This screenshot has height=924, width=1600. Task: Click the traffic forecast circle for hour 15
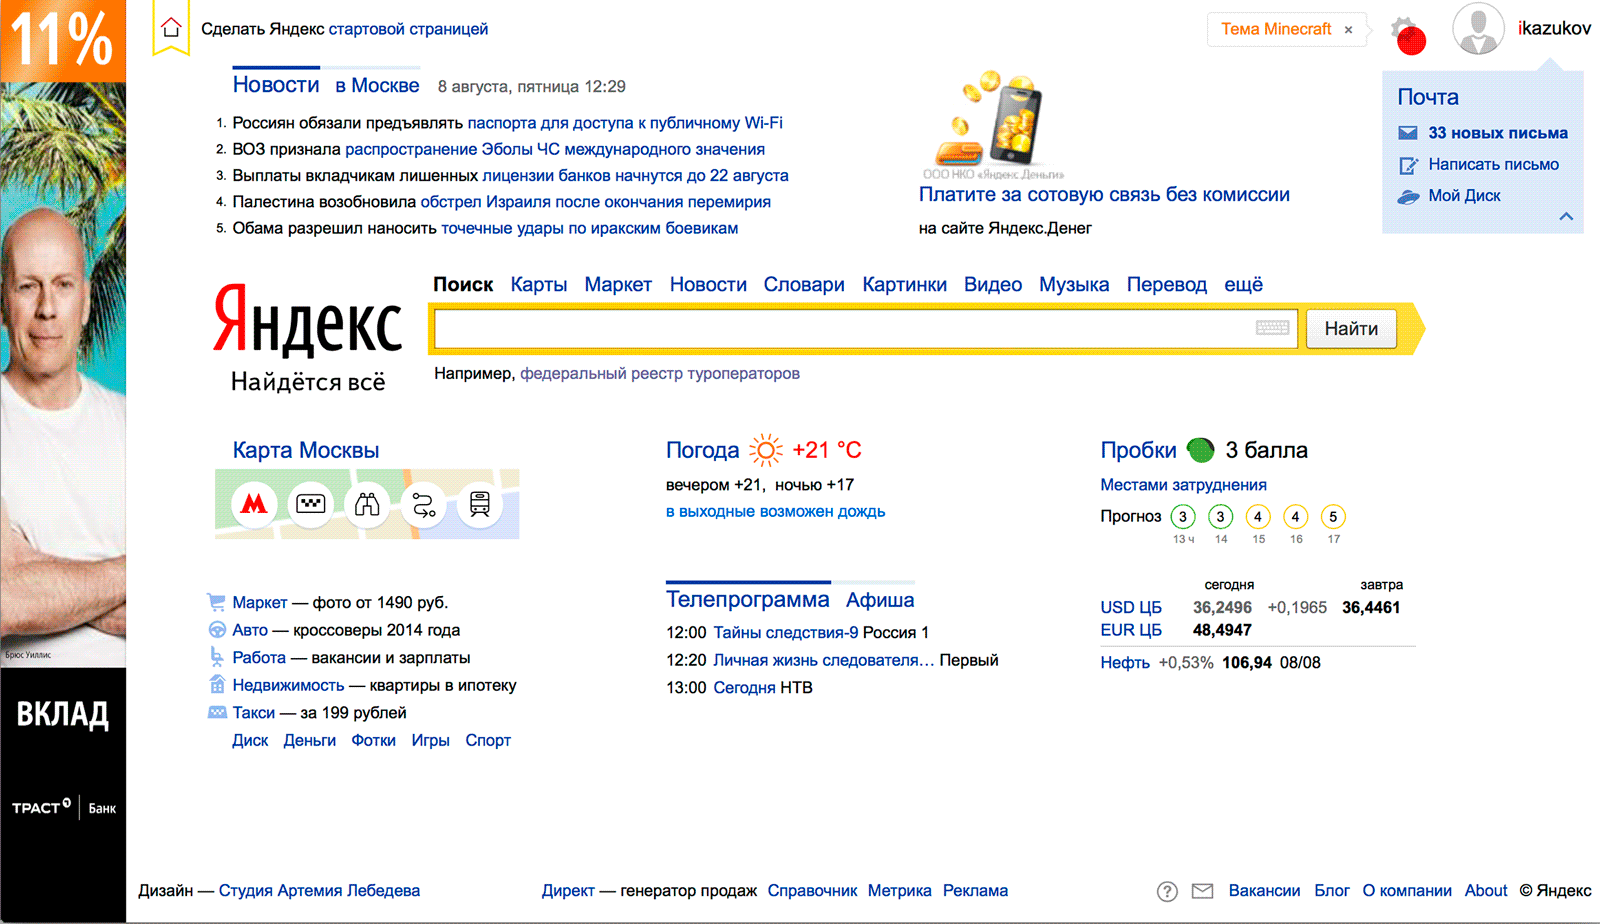1258,516
